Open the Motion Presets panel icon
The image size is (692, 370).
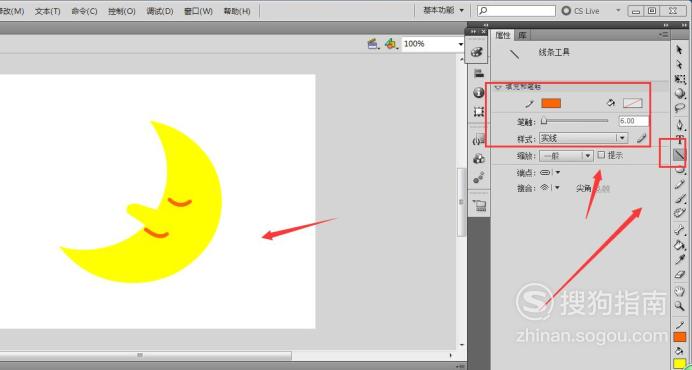pyautogui.click(x=479, y=177)
